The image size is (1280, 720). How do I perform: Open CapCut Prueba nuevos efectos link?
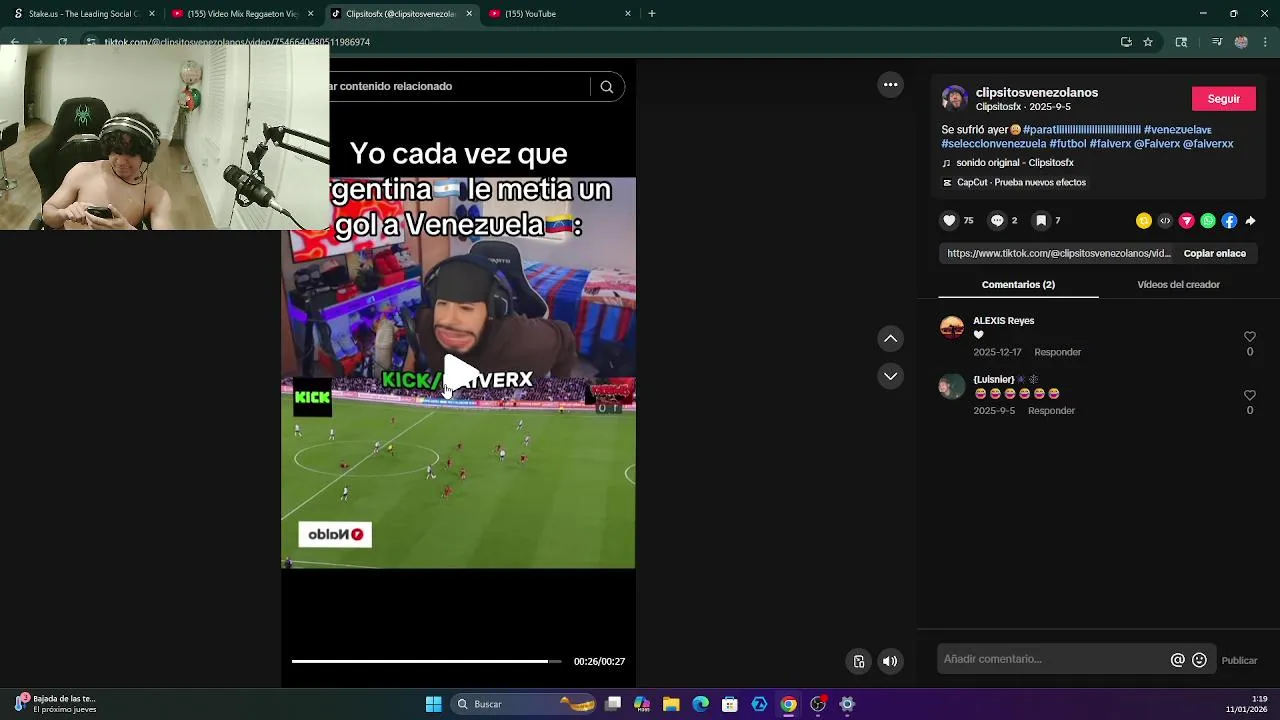[1014, 183]
